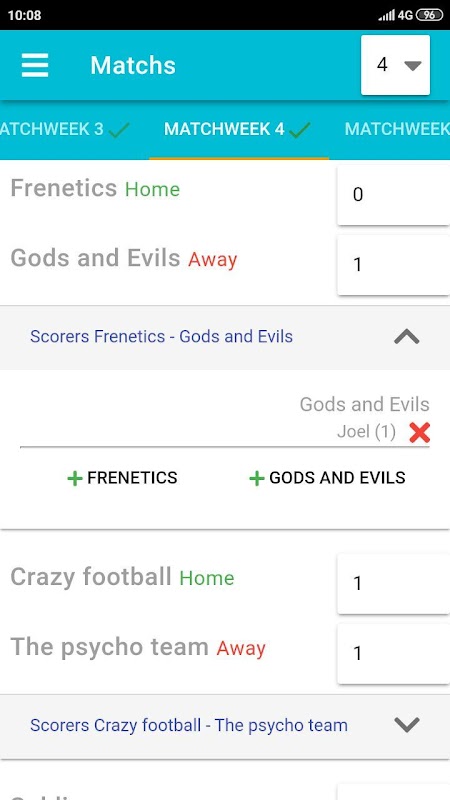Viewport: 450px width, 800px height.
Task: Edit the Crazy football home score field
Action: coord(393,583)
